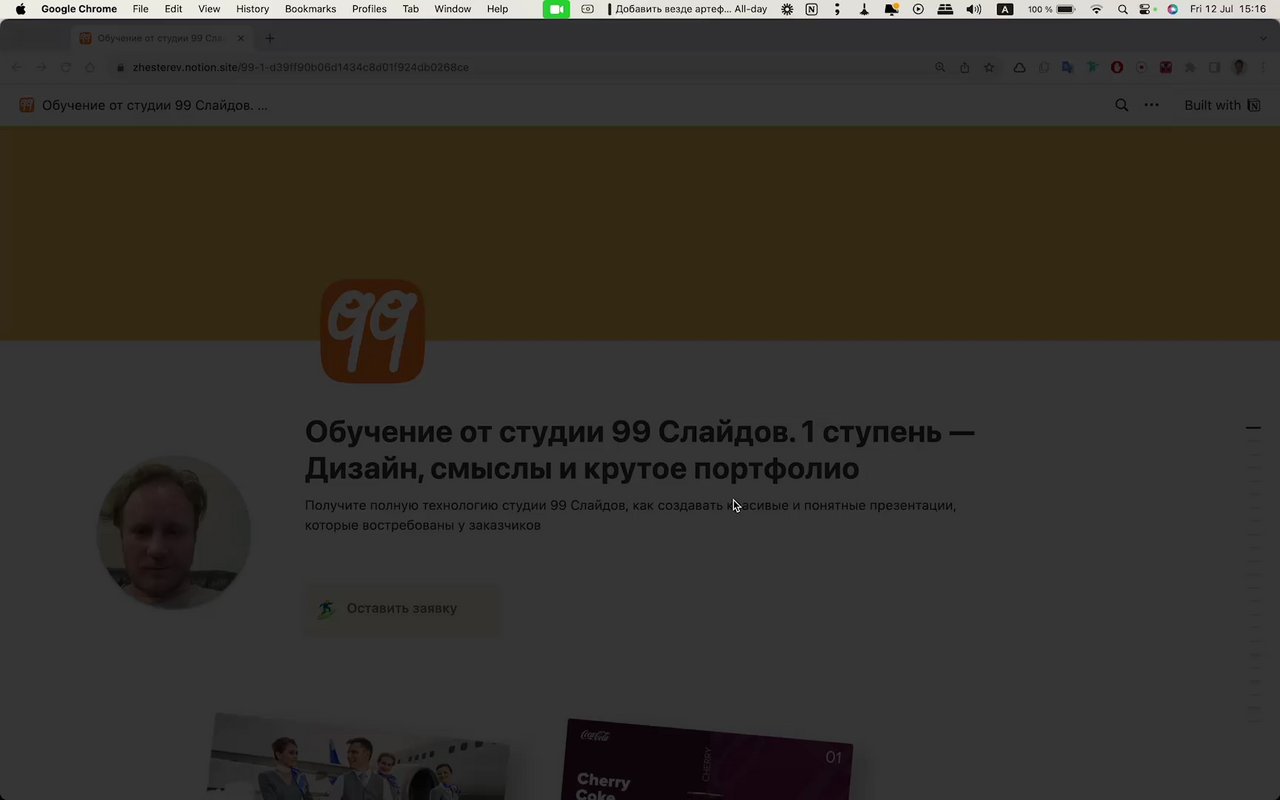Toggle the Chrome side panel

tap(1214, 67)
